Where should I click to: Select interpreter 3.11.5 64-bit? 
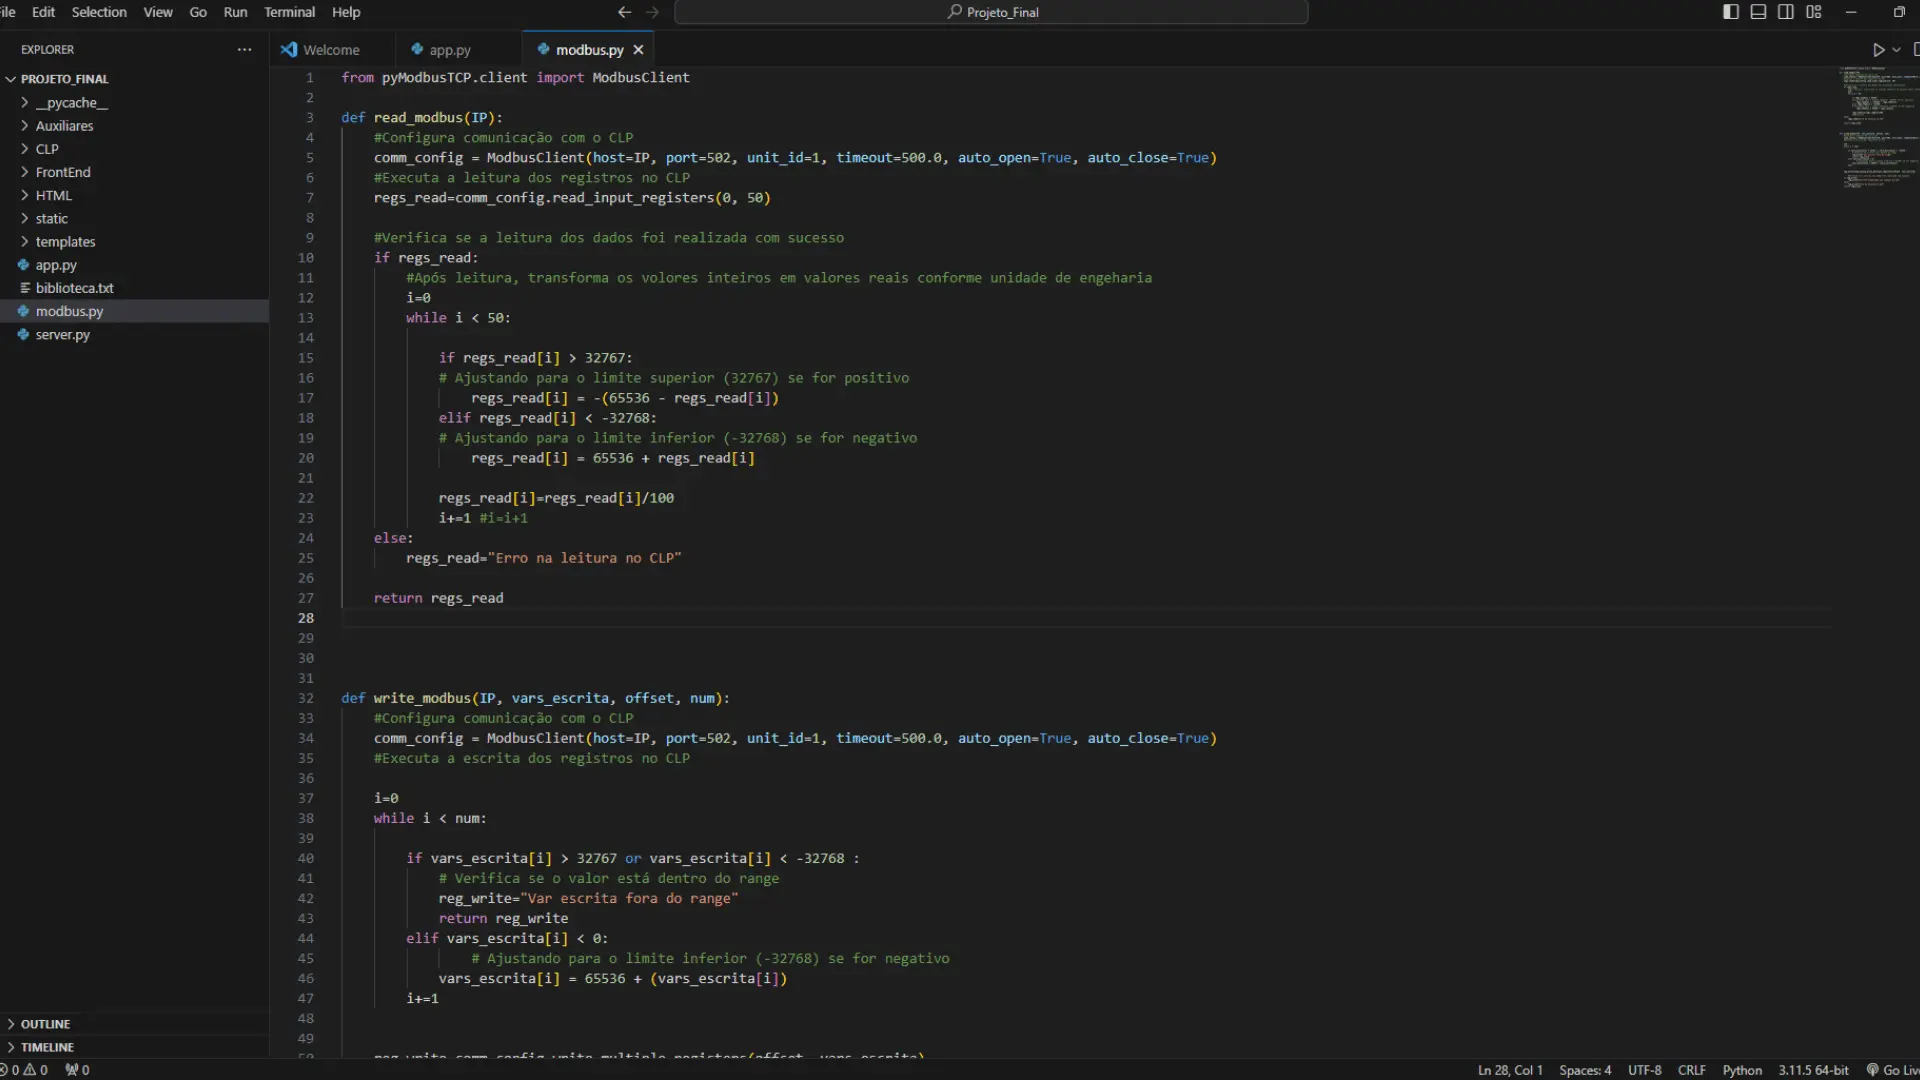pyautogui.click(x=1813, y=1070)
